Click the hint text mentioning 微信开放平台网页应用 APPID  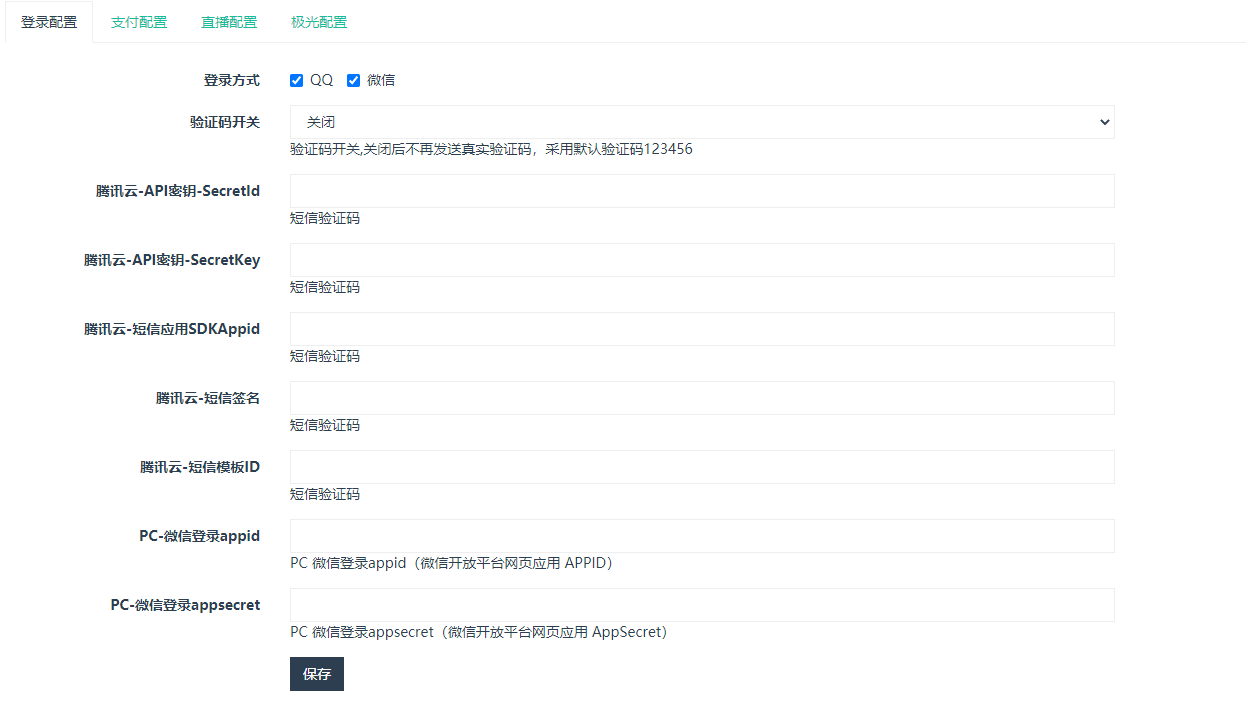click(x=451, y=563)
